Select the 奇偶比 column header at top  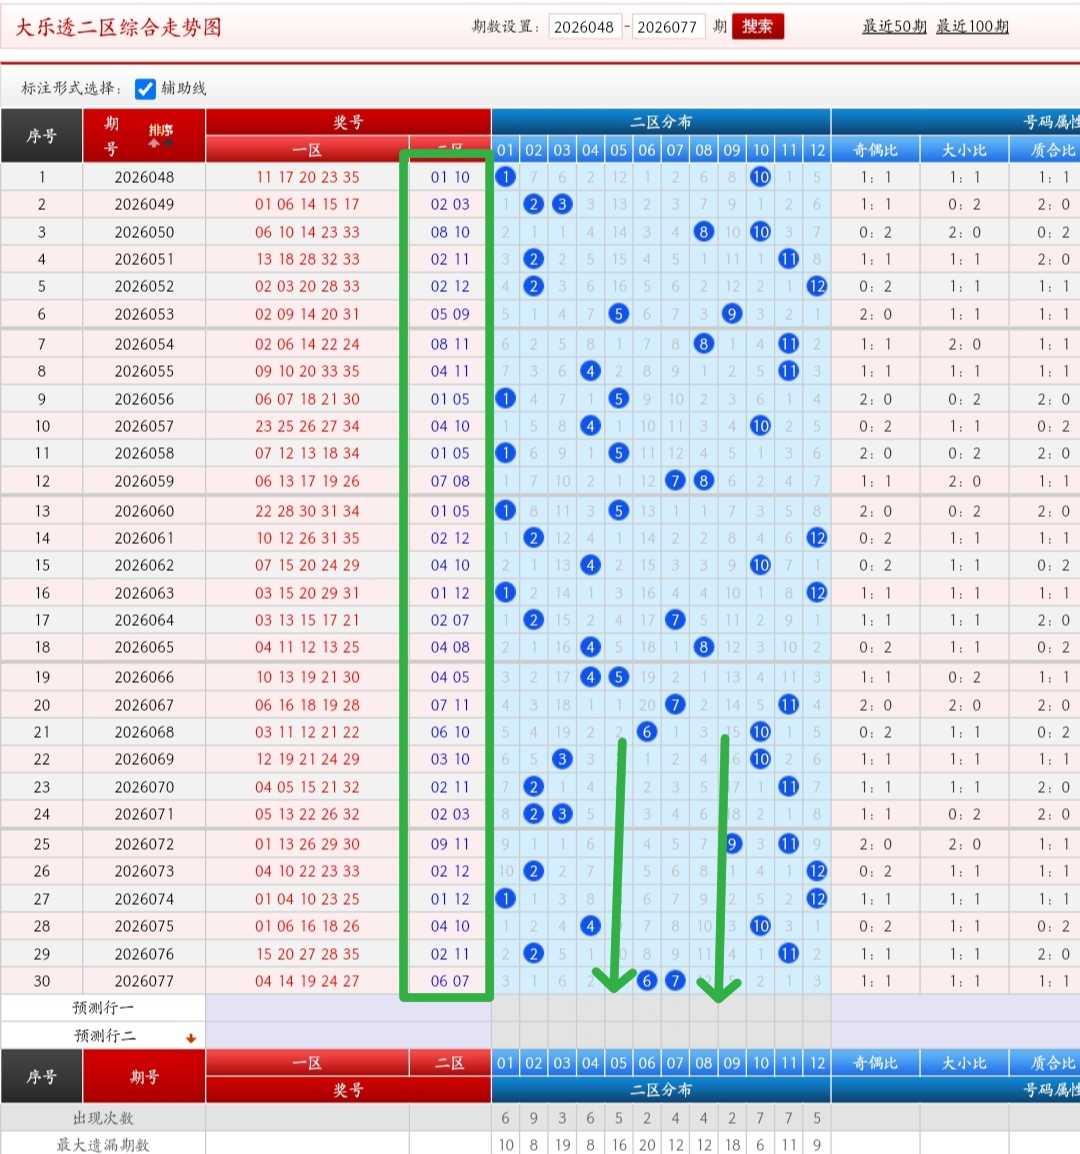tap(875, 150)
